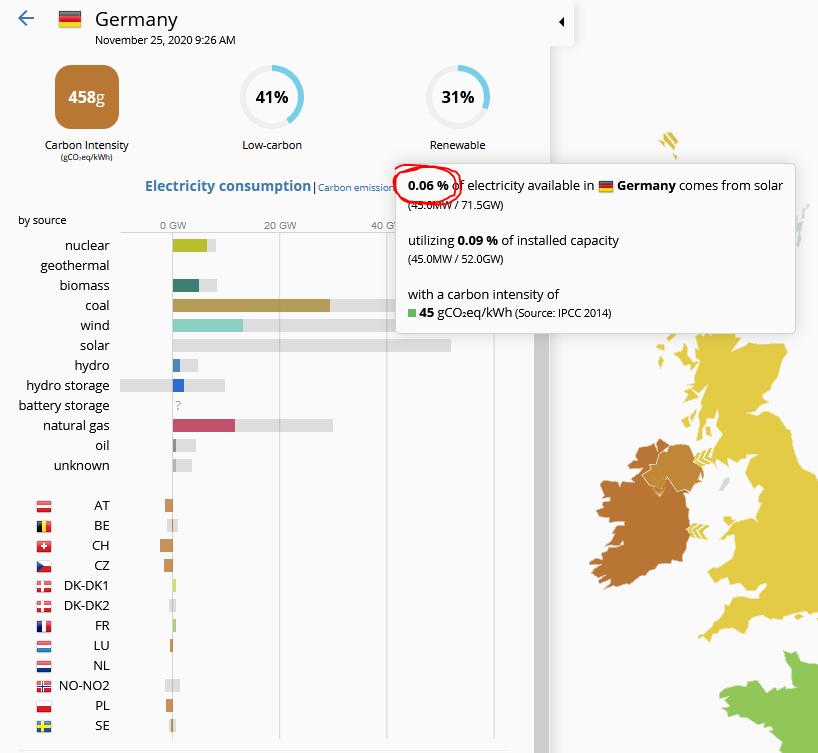This screenshot has height=753, width=818.
Task: Click the France flag icon
Action: (x=43, y=626)
